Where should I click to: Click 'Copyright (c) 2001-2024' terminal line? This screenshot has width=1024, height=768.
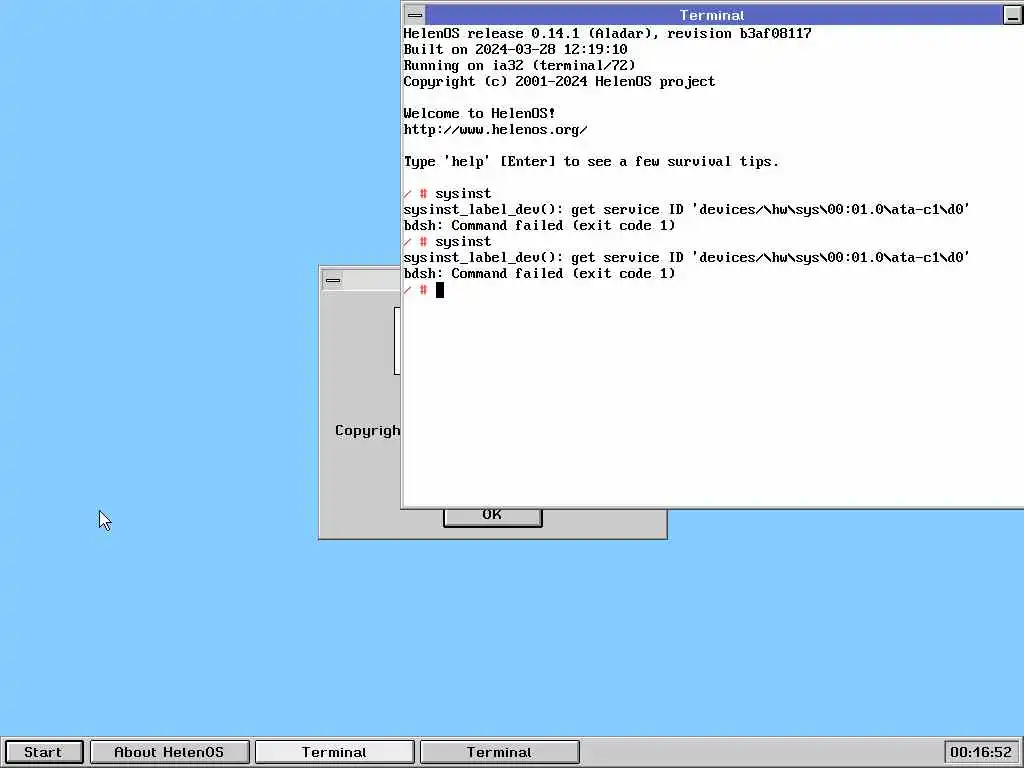(559, 82)
